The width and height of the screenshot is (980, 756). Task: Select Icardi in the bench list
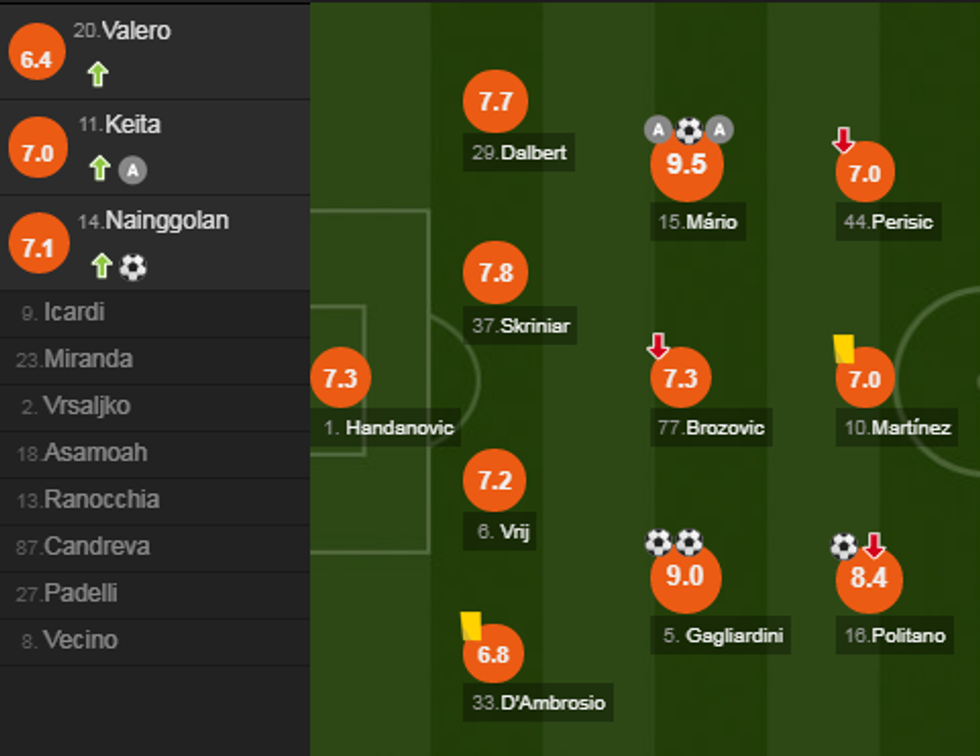(x=74, y=312)
